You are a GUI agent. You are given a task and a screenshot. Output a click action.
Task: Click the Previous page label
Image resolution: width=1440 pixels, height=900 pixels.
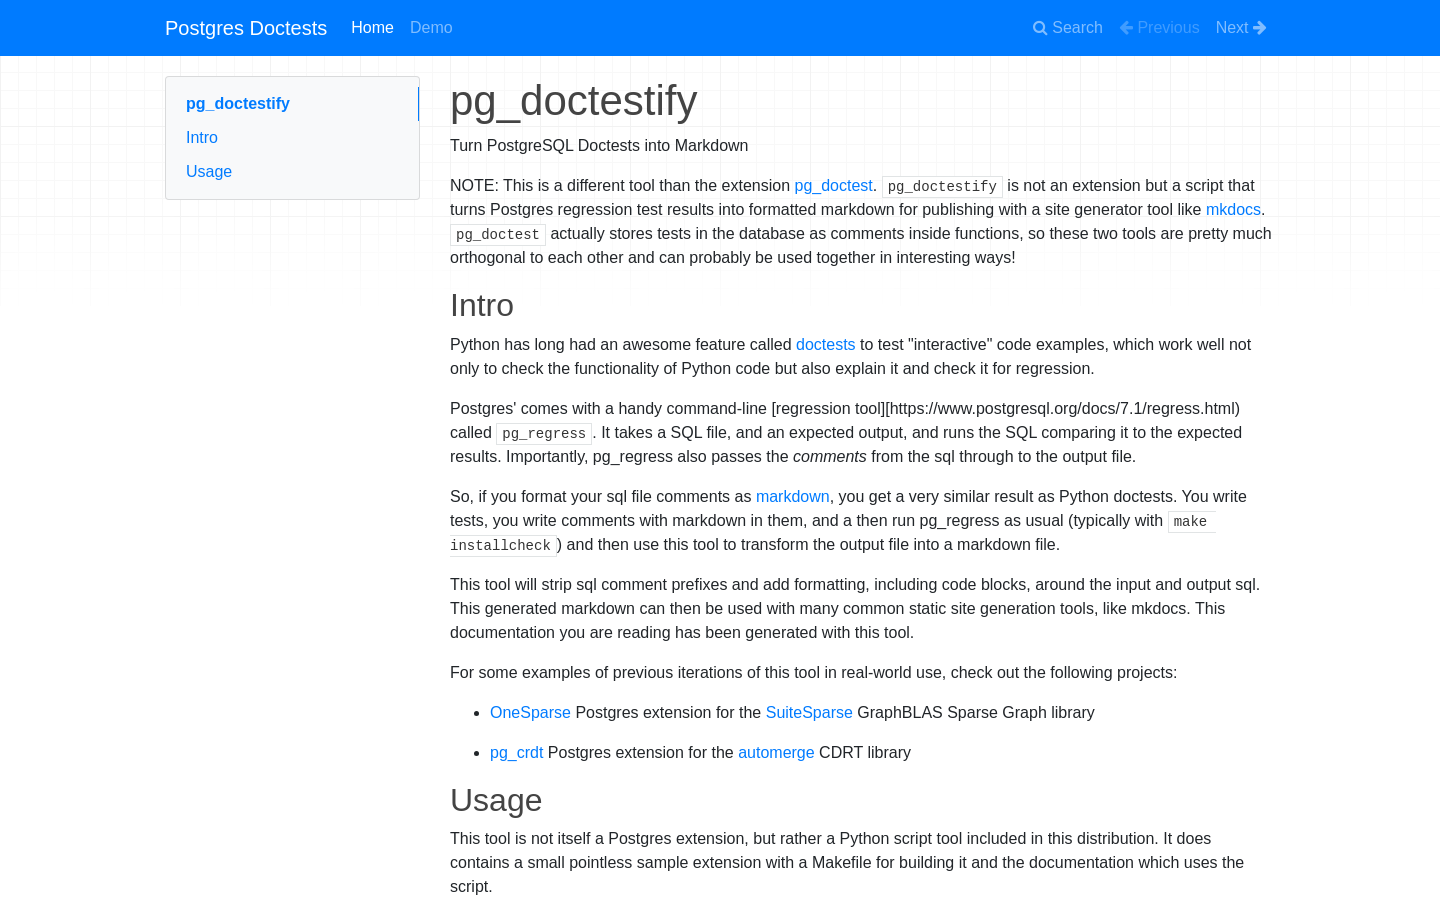tap(1168, 28)
